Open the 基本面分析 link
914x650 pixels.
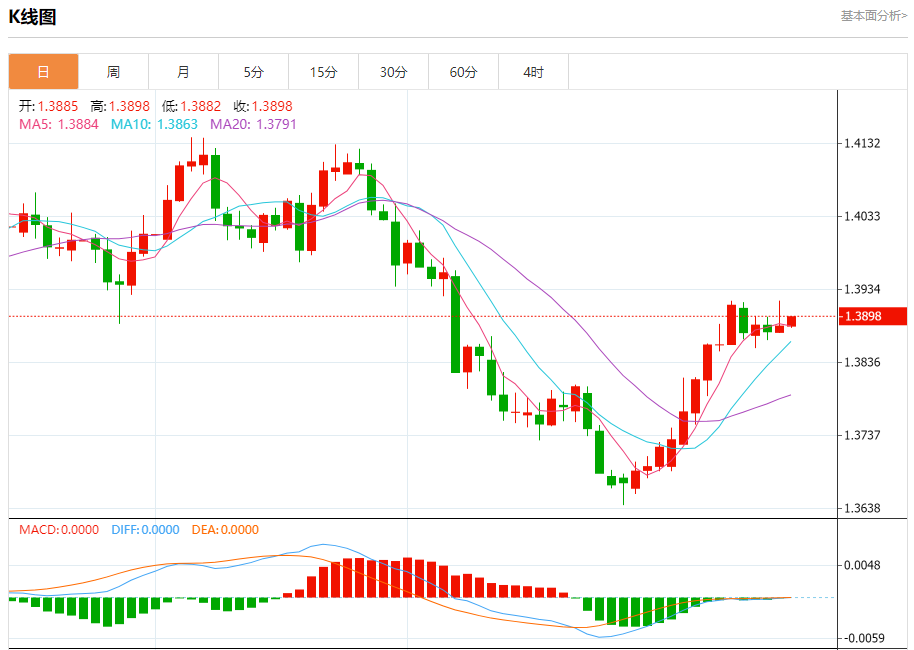point(873,16)
